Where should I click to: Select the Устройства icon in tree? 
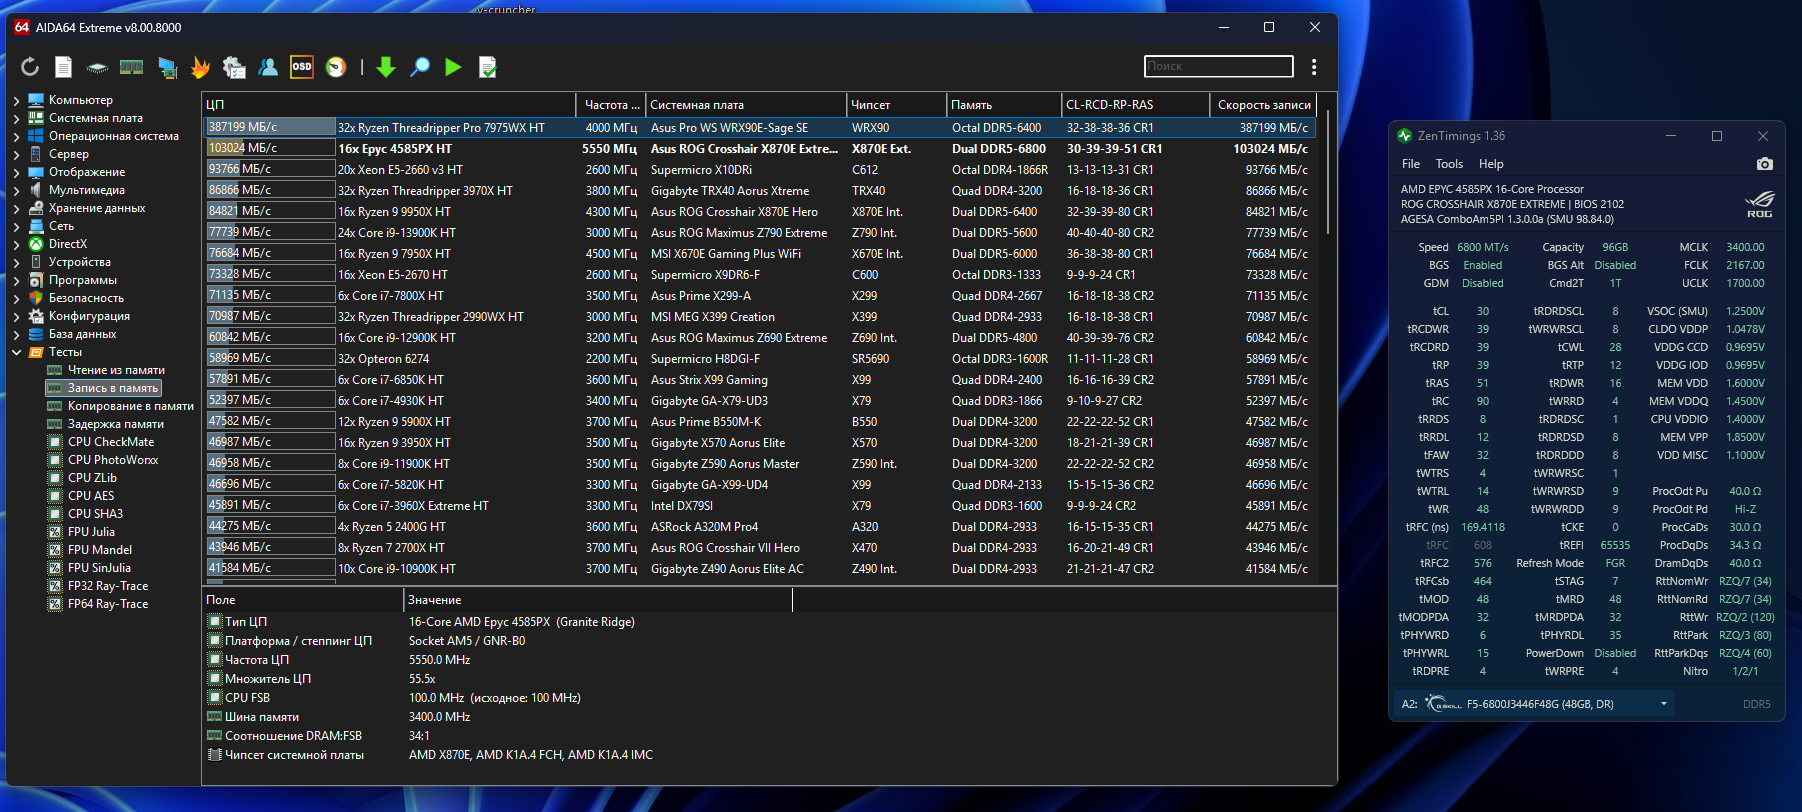coord(36,262)
